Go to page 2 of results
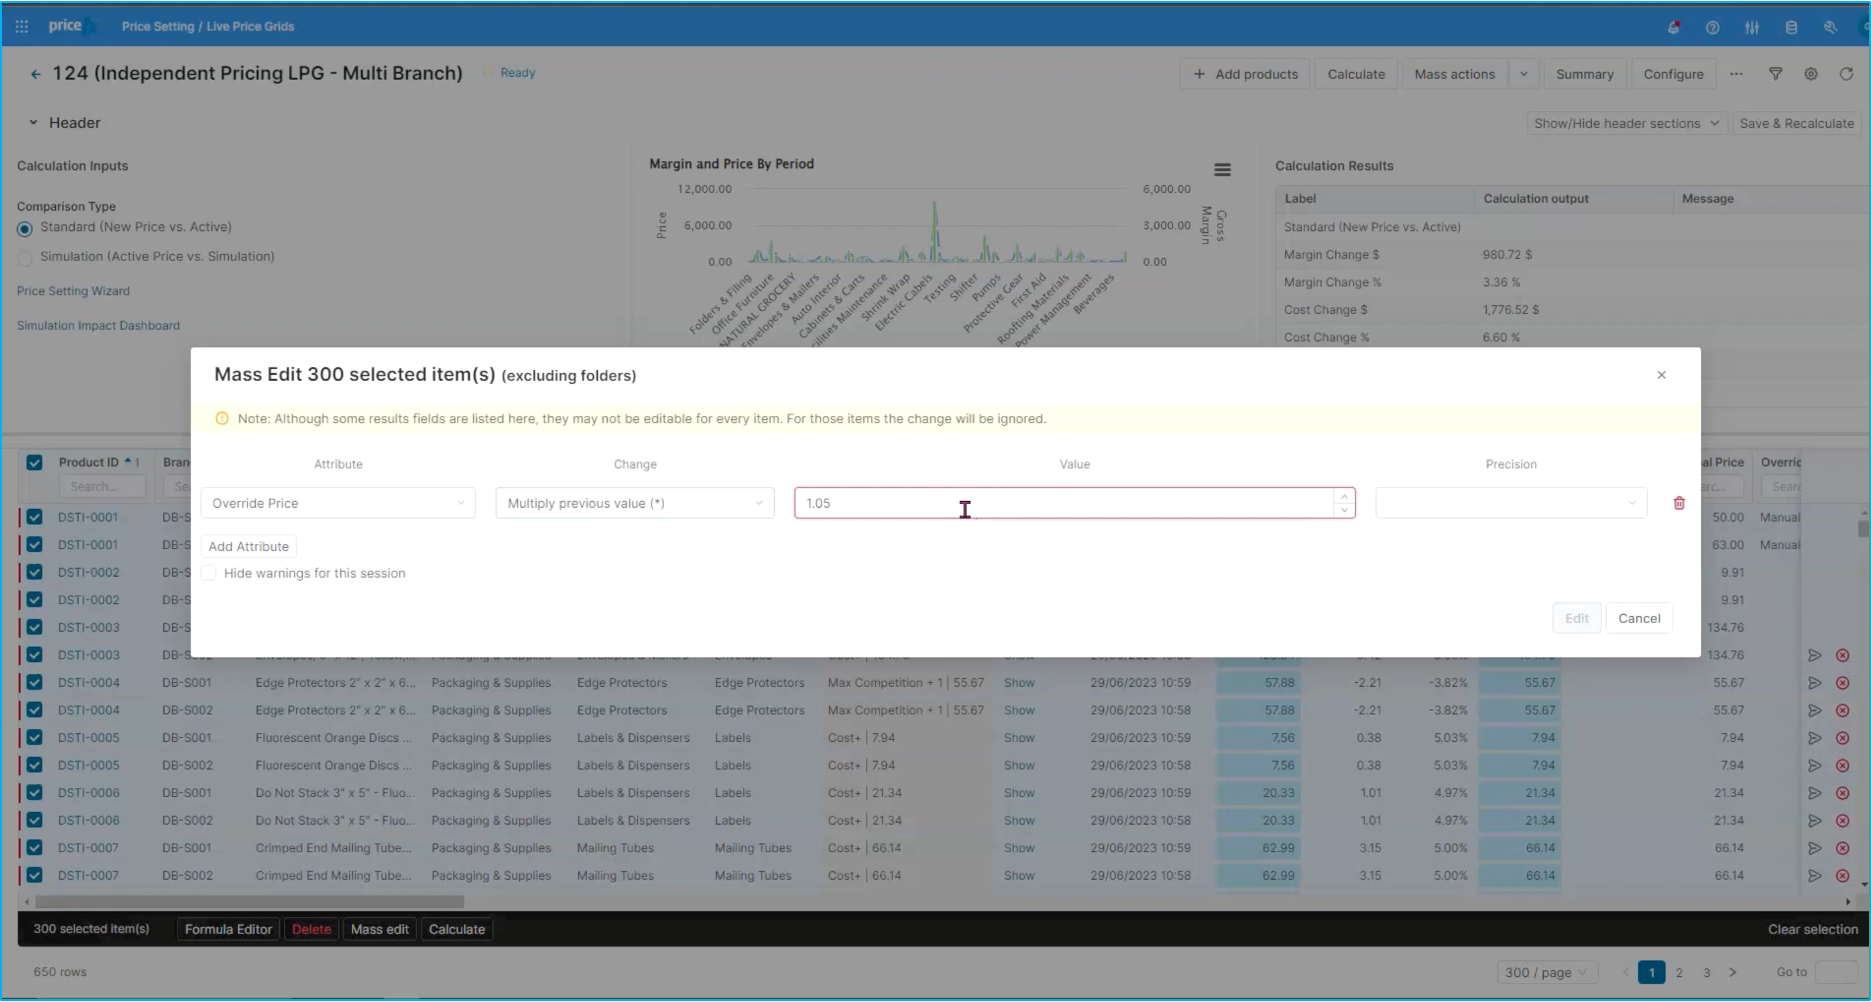The height and width of the screenshot is (1002, 1872). click(x=1679, y=972)
